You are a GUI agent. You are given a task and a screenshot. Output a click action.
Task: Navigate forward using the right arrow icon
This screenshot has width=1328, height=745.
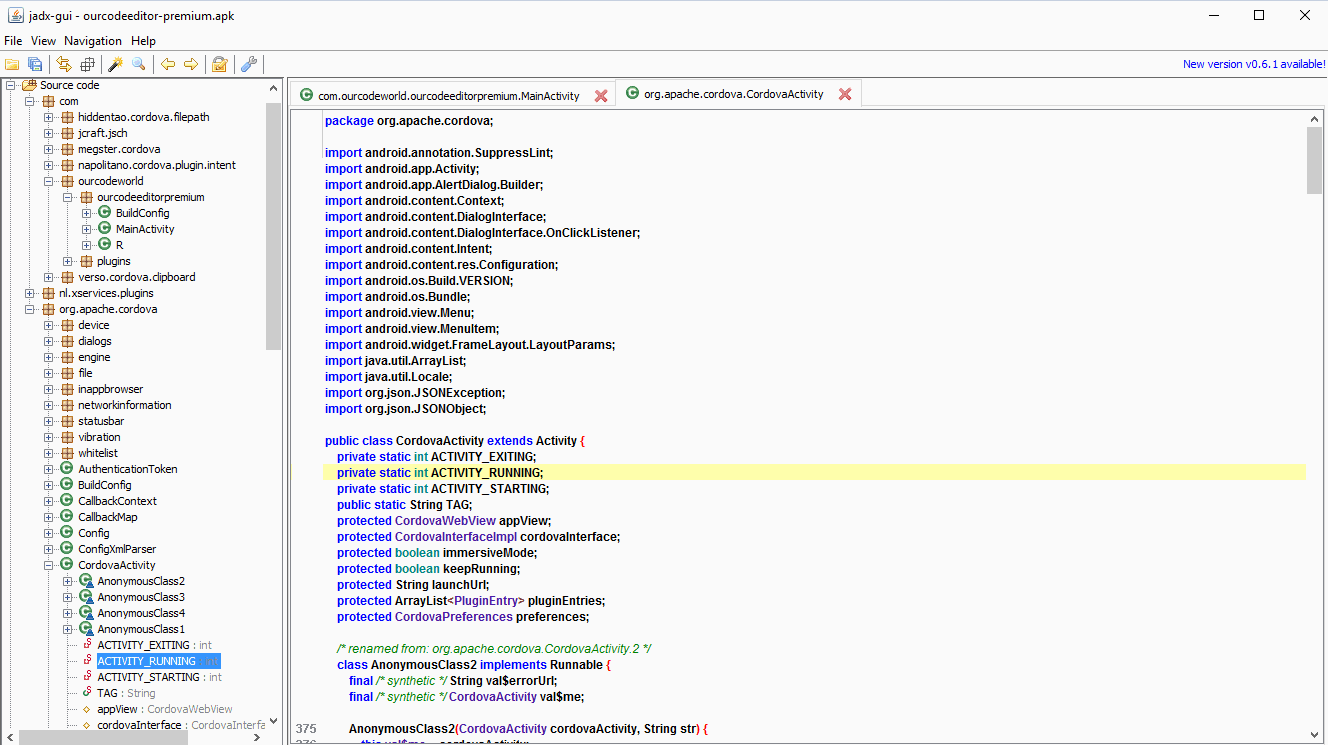point(192,62)
